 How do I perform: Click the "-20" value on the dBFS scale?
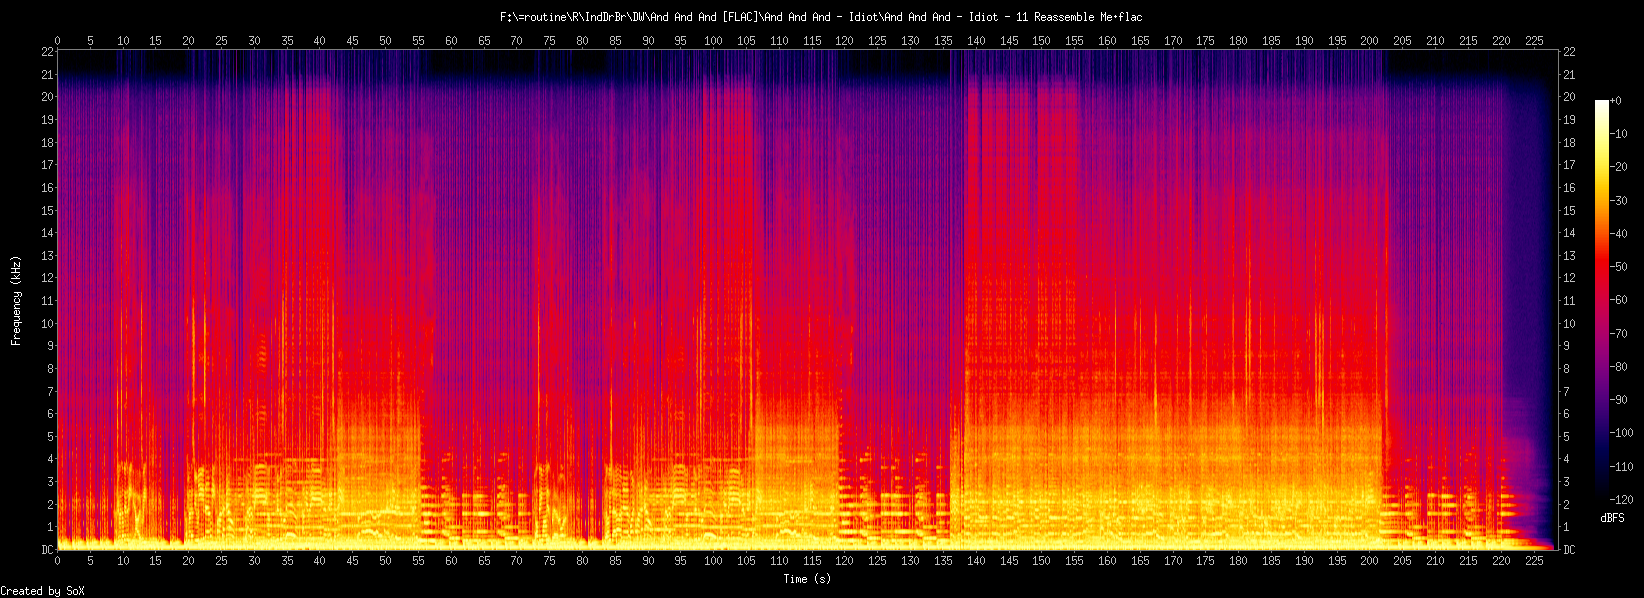tap(1618, 167)
